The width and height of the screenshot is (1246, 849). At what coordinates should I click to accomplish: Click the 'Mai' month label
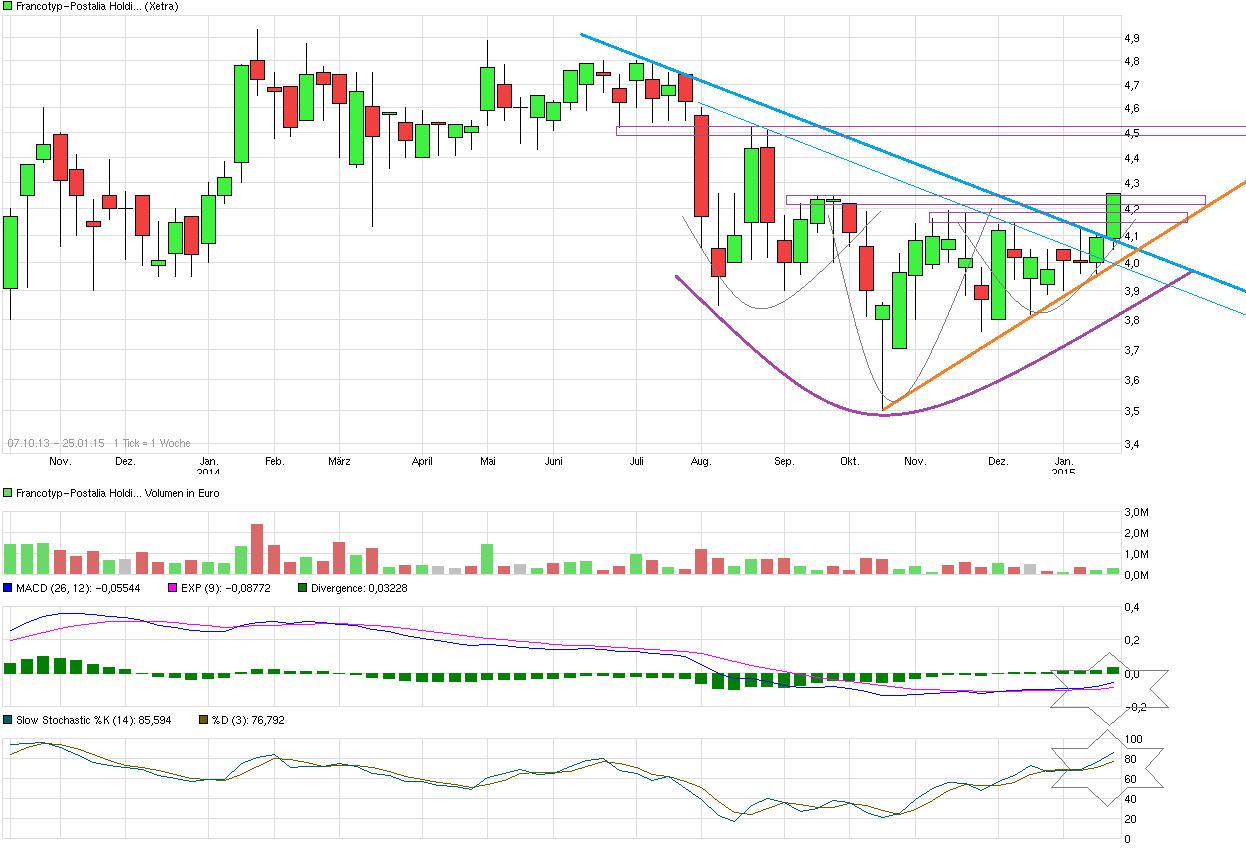pos(487,462)
